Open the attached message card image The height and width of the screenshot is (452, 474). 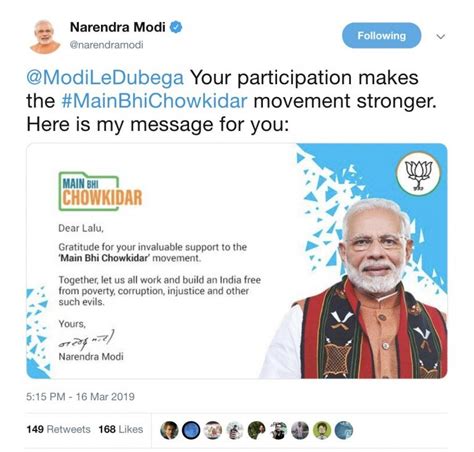[x=237, y=261]
